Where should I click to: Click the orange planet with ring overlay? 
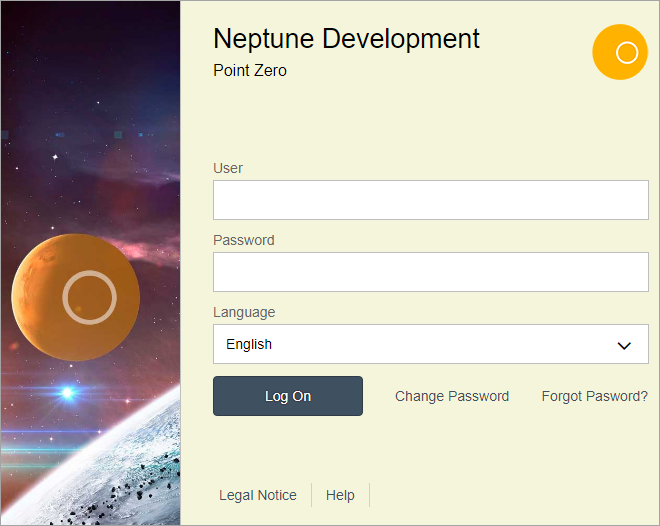tap(76, 296)
